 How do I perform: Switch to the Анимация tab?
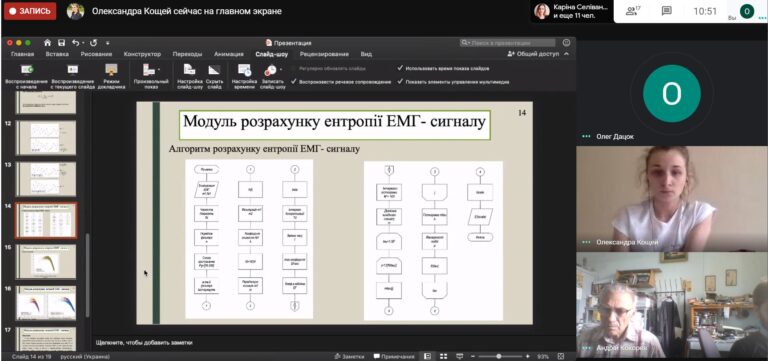229,54
